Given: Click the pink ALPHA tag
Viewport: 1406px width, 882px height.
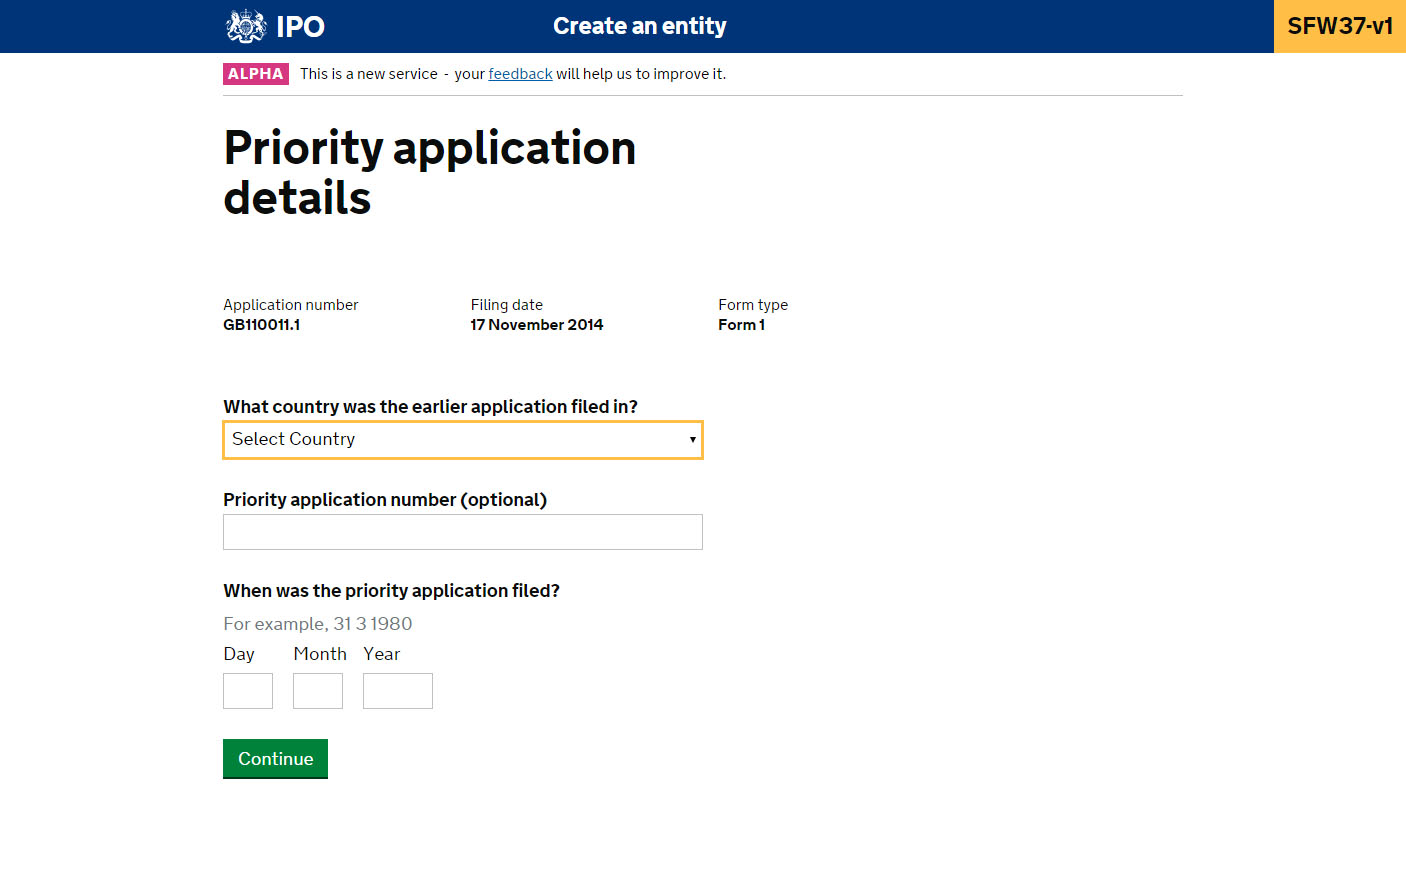Looking at the screenshot, I should click(256, 74).
